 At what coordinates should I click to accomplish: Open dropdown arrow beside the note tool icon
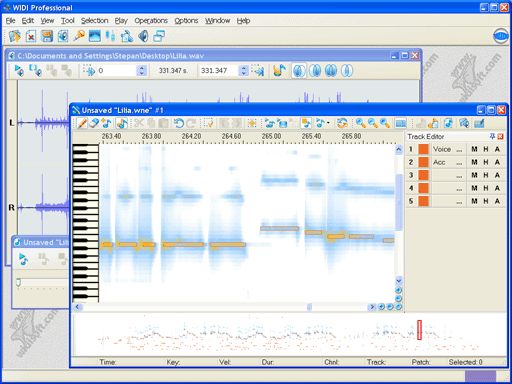click(x=328, y=123)
